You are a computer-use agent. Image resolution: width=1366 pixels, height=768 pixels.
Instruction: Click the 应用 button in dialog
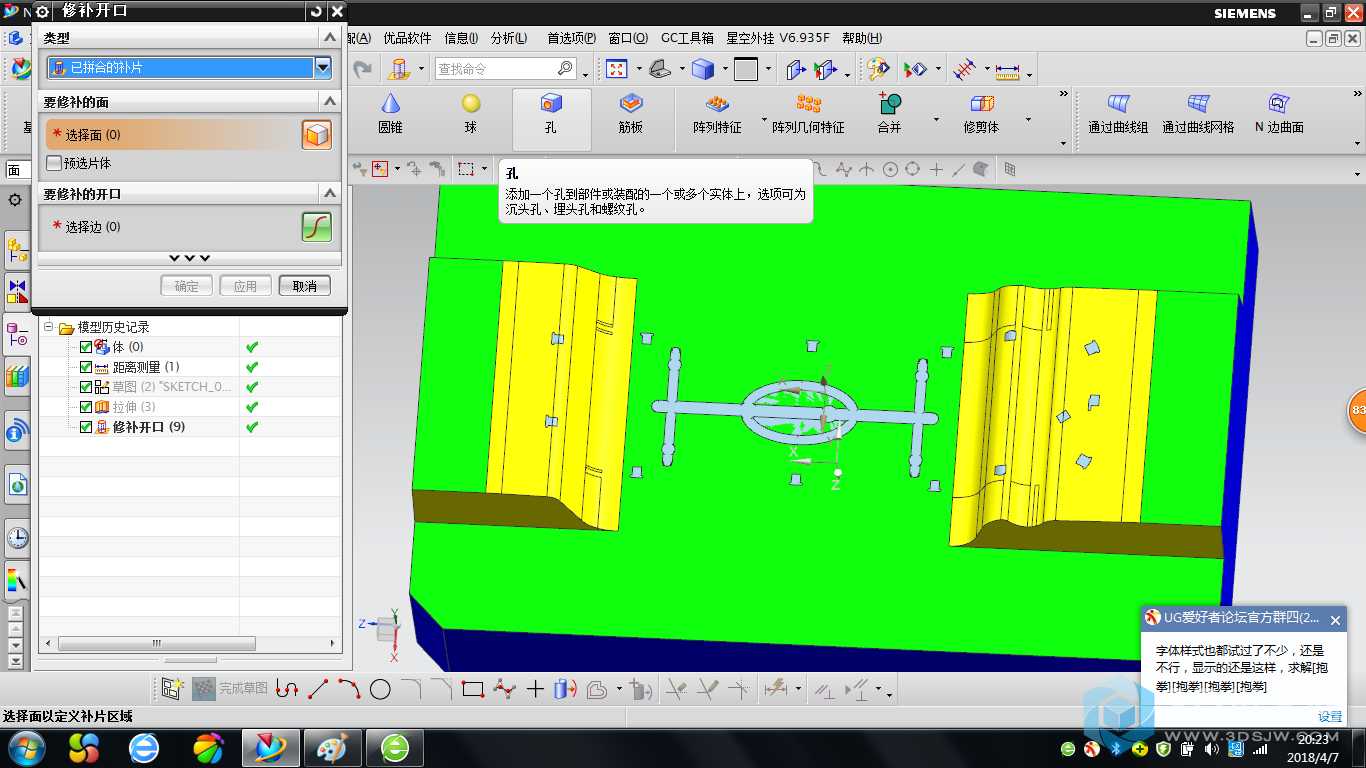pyautogui.click(x=246, y=286)
